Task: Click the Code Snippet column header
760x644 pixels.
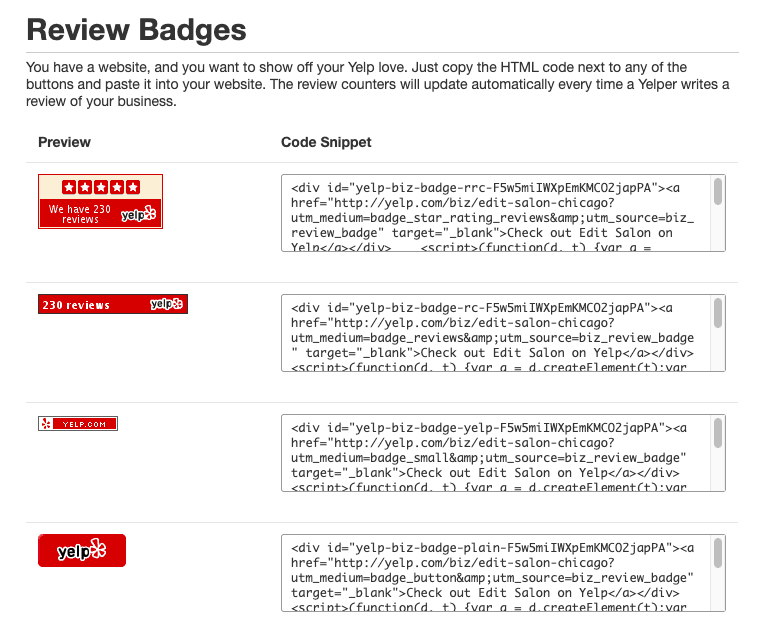Action: tap(326, 142)
